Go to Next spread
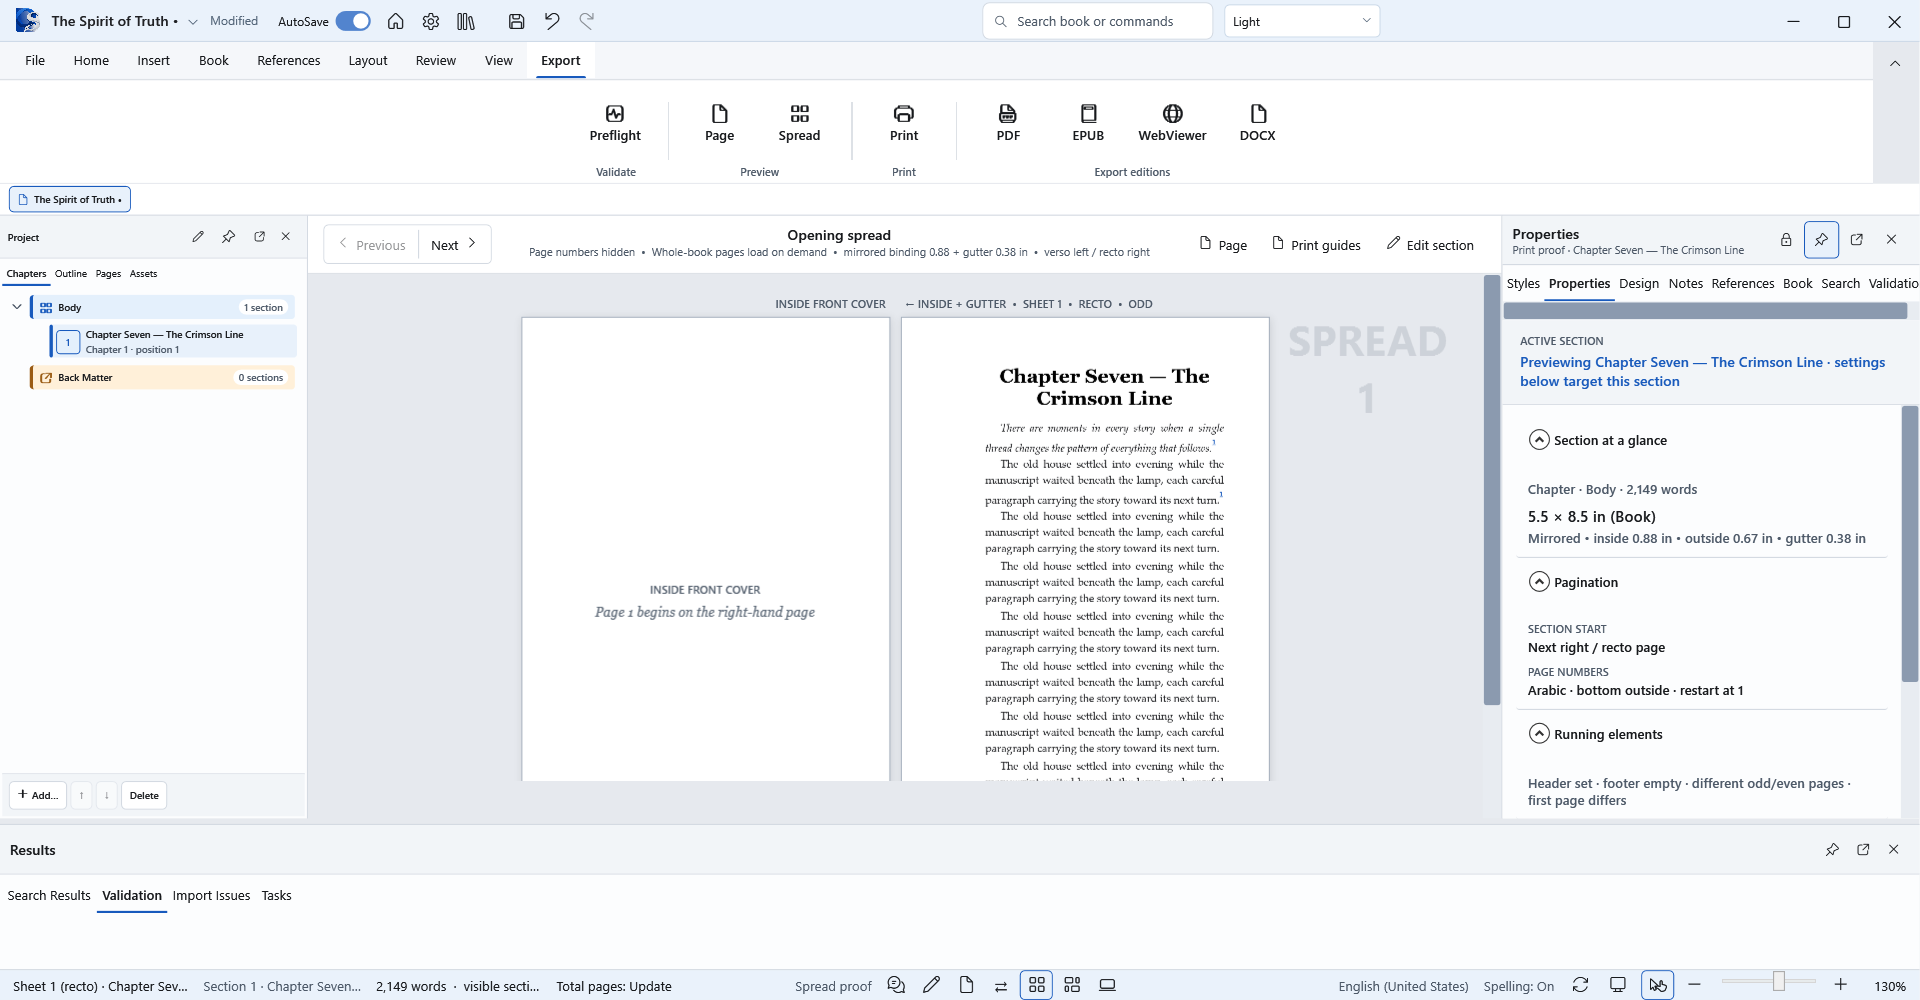Screen dimensions: 1920x1000 454,245
